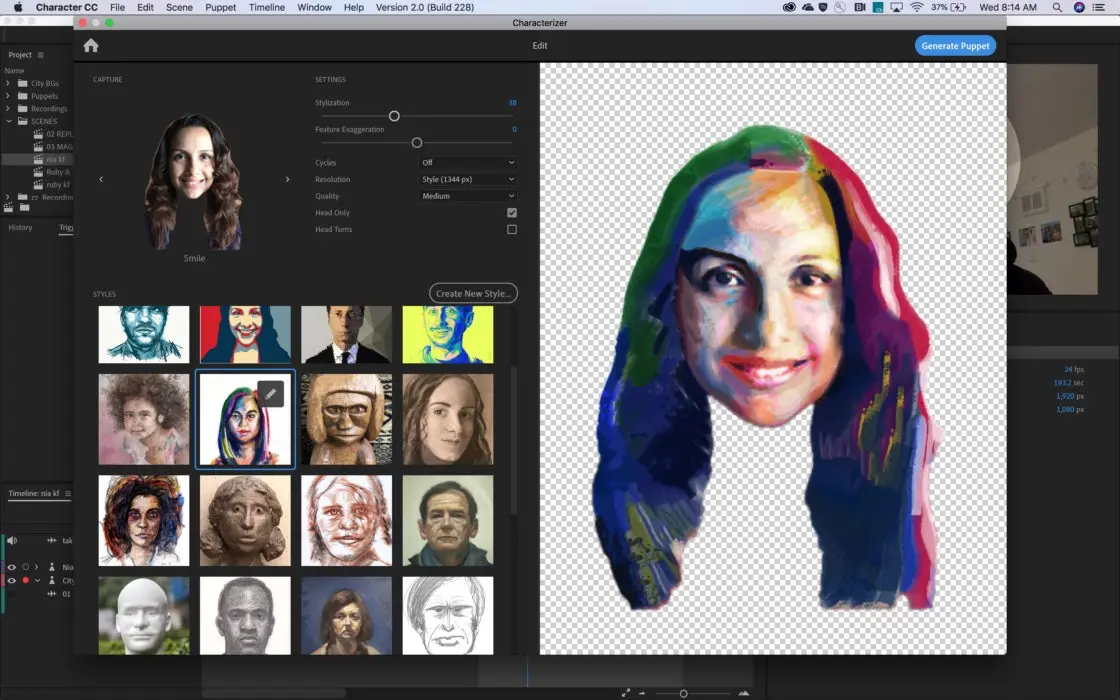Enable the Head Turns checkbox
This screenshot has height=700, width=1120.
point(511,229)
